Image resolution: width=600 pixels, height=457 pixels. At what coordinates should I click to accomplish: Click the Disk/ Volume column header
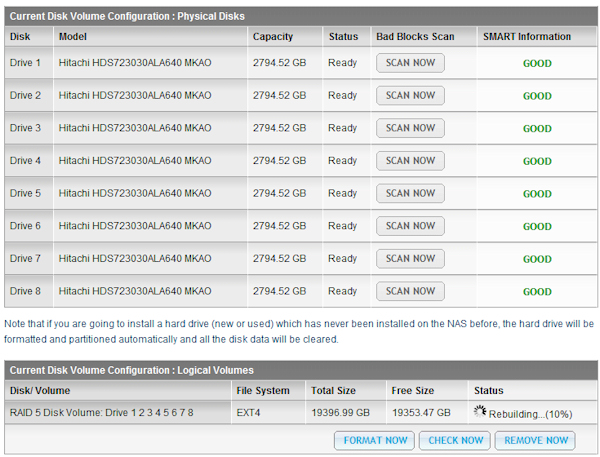pos(40,391)
